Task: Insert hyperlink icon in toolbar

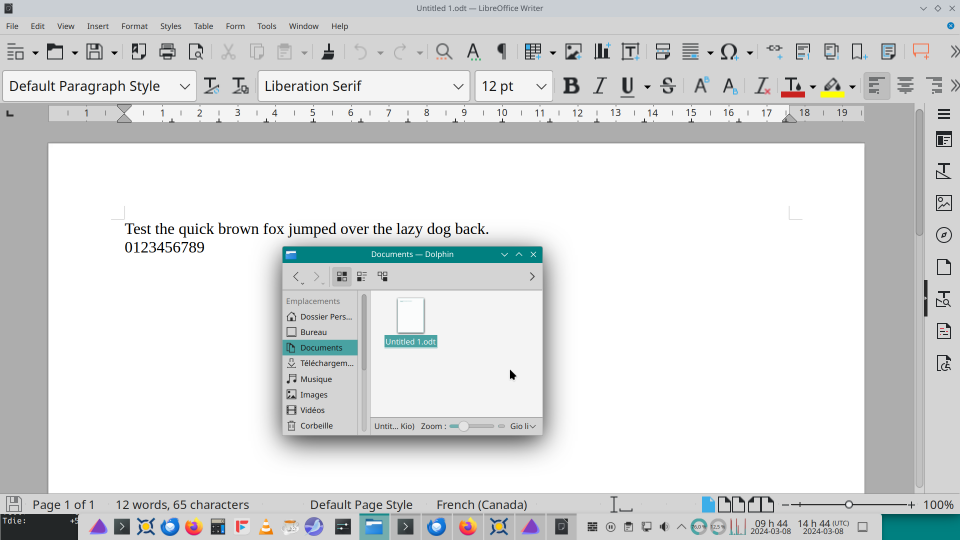Action: 774,51
